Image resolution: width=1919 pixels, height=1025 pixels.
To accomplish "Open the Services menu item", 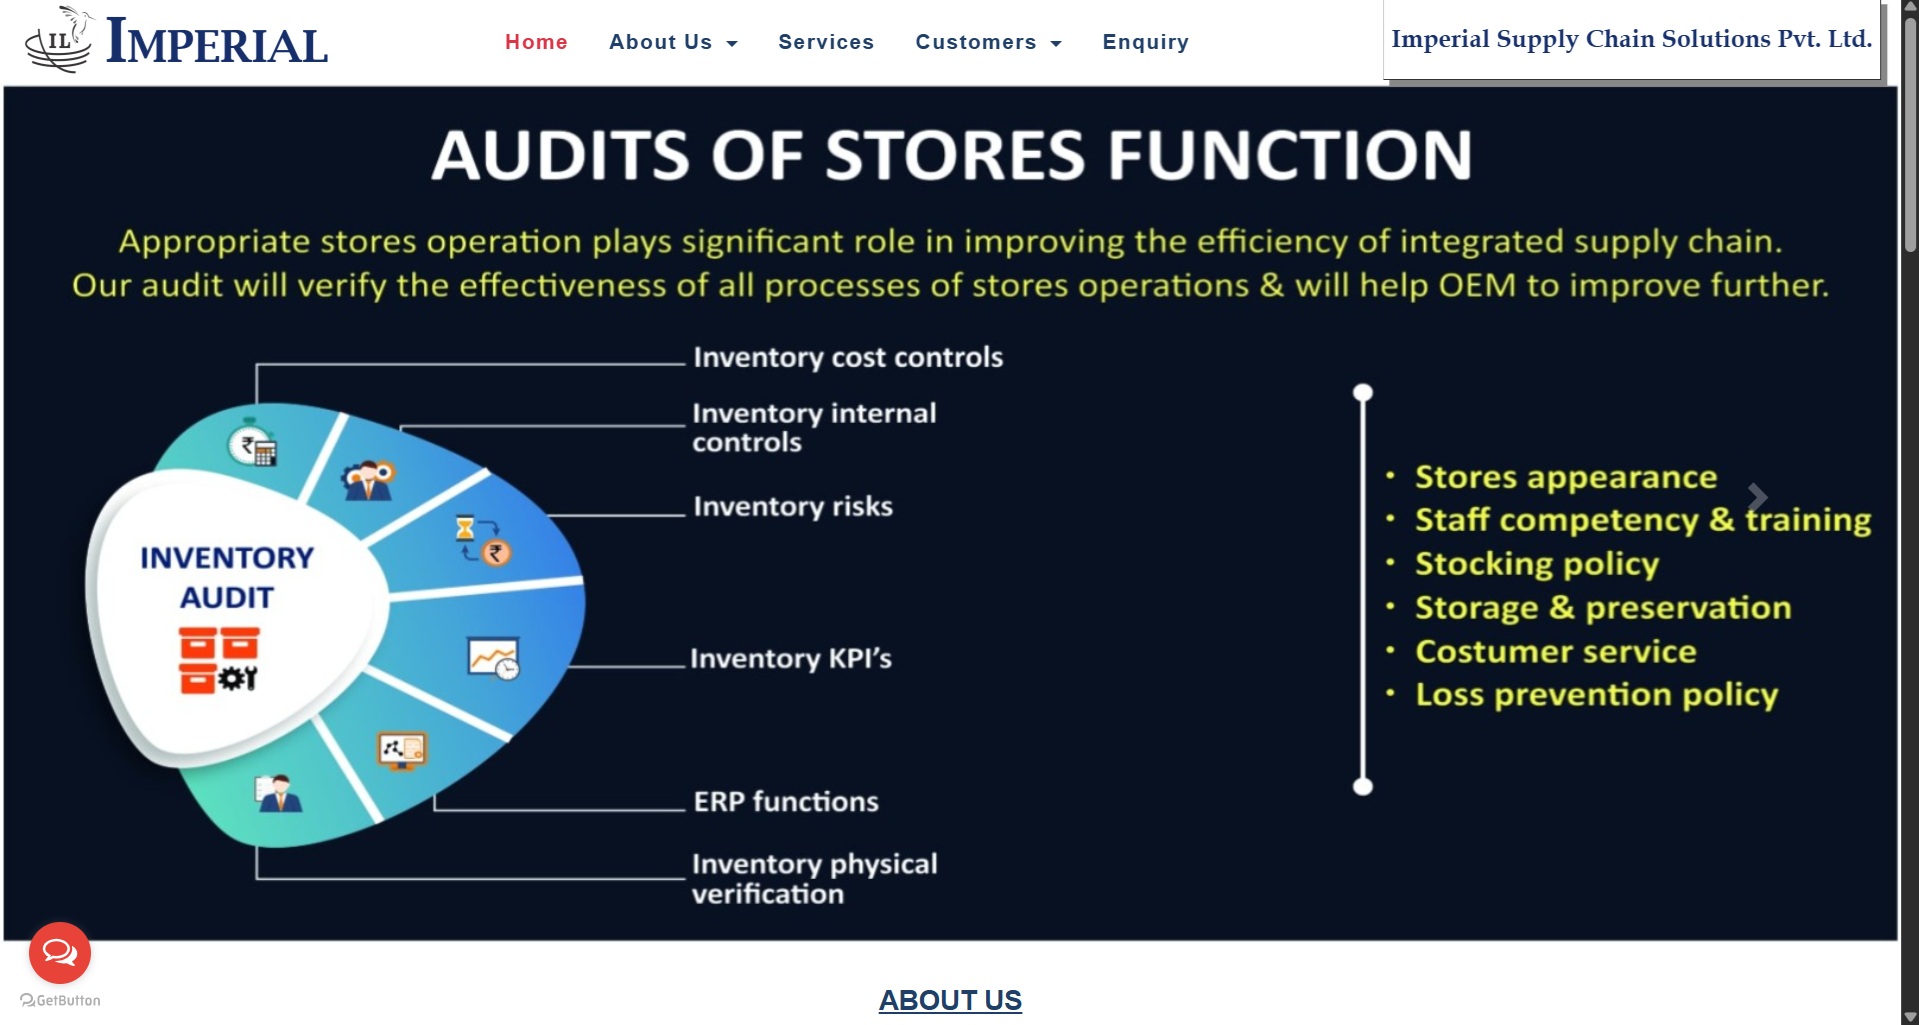I will pos(826,42).
